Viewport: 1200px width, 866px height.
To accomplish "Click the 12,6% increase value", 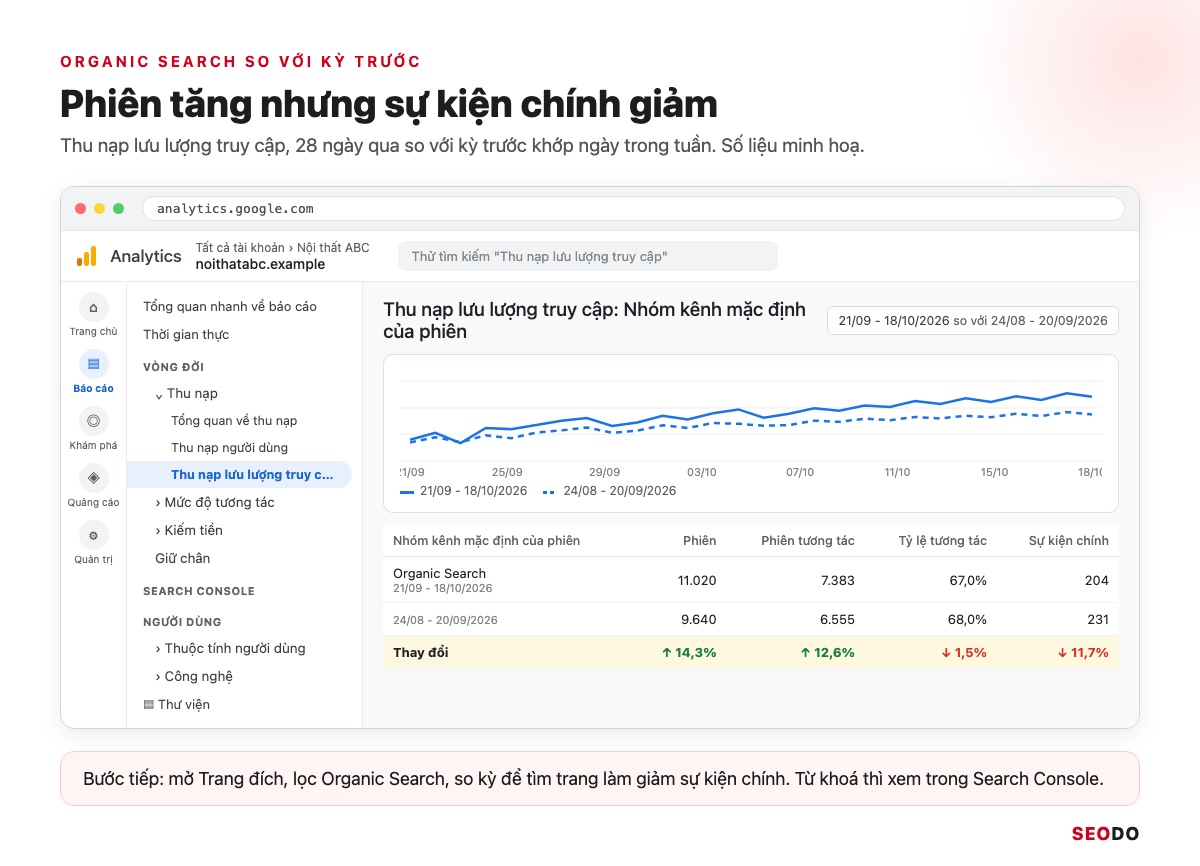I will (x=827, y=652).
